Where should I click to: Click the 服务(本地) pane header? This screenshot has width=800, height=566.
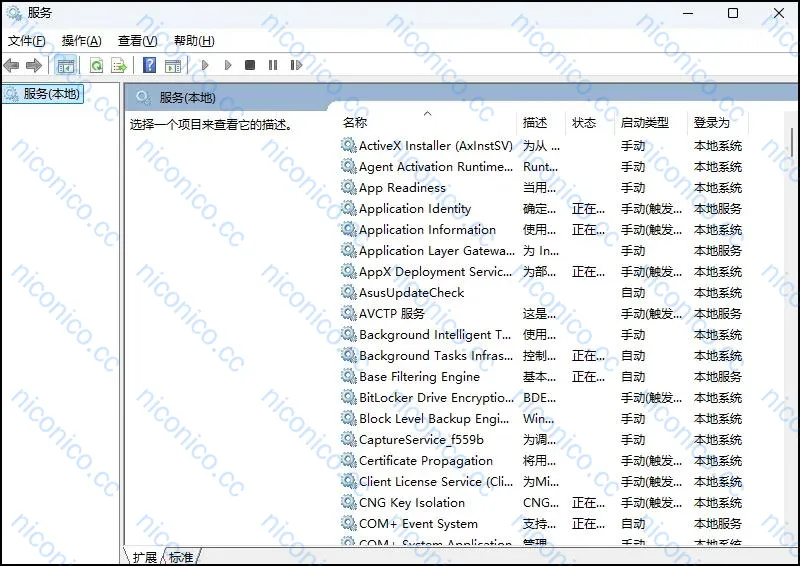coord(187,97)
